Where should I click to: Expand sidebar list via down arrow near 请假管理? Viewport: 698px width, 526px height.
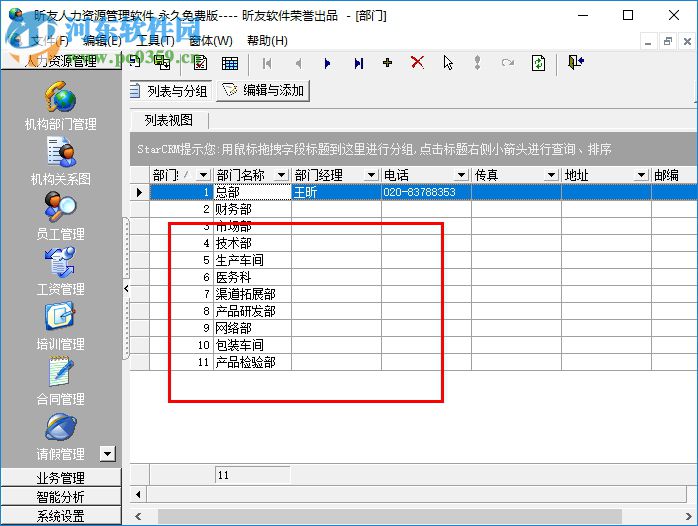click(107, 454)
